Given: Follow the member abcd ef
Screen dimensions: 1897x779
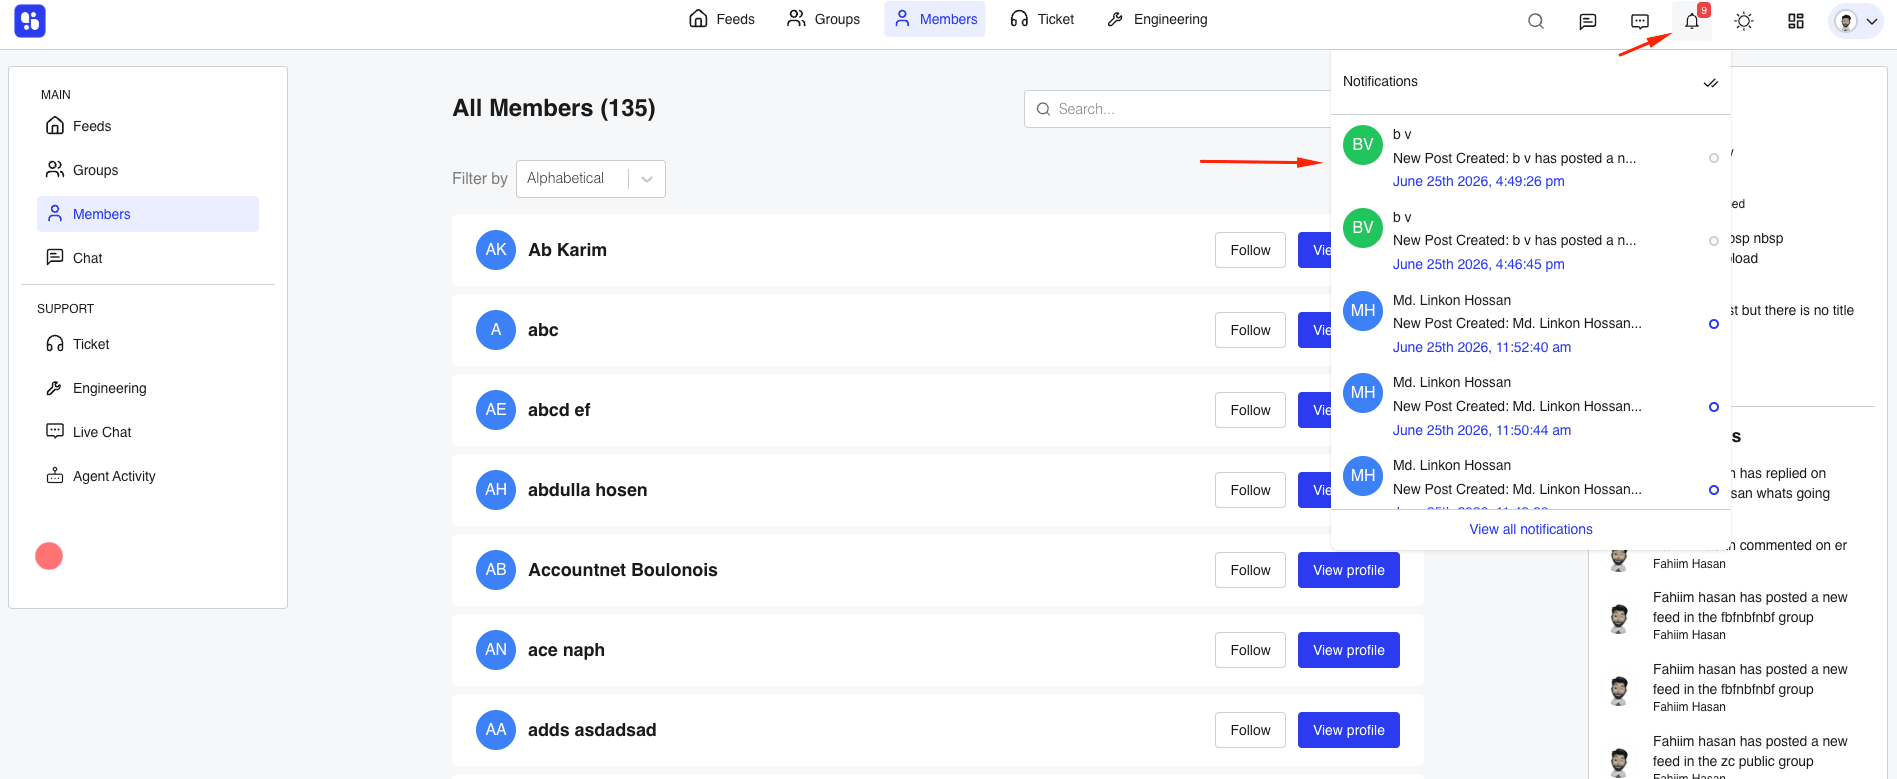Looking at the screenshot, I should tap(1250, 410).
